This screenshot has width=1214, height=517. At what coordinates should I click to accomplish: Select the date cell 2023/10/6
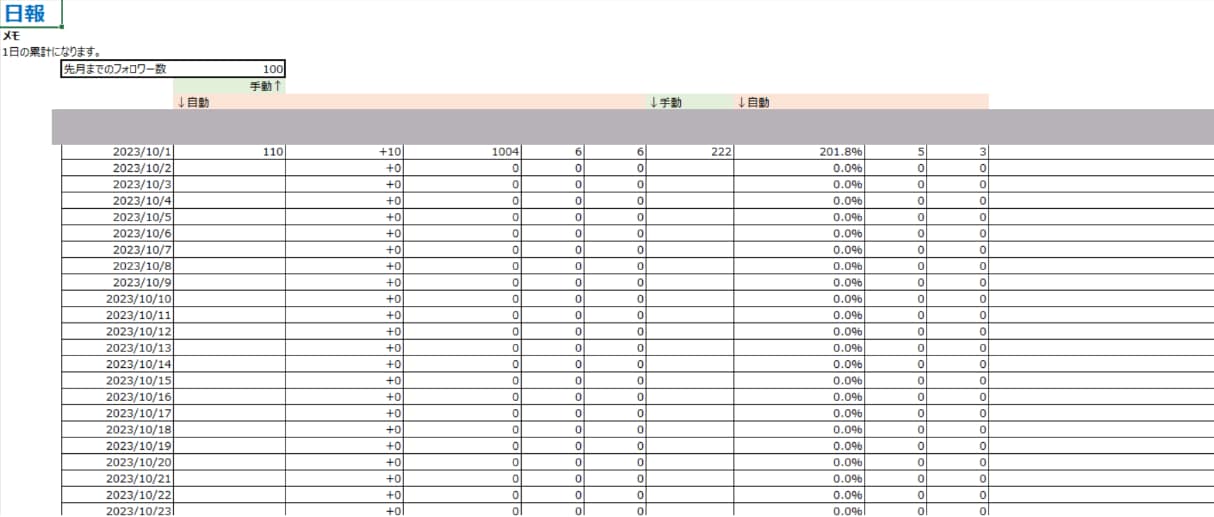tap(118, 233)
